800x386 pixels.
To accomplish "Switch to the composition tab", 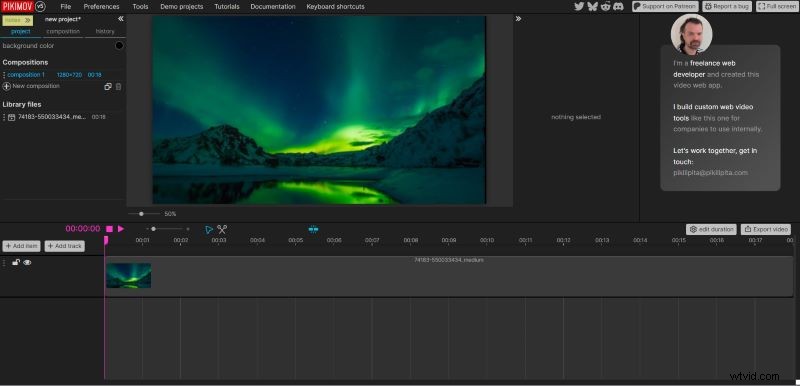I will click(x=63, y=31).
